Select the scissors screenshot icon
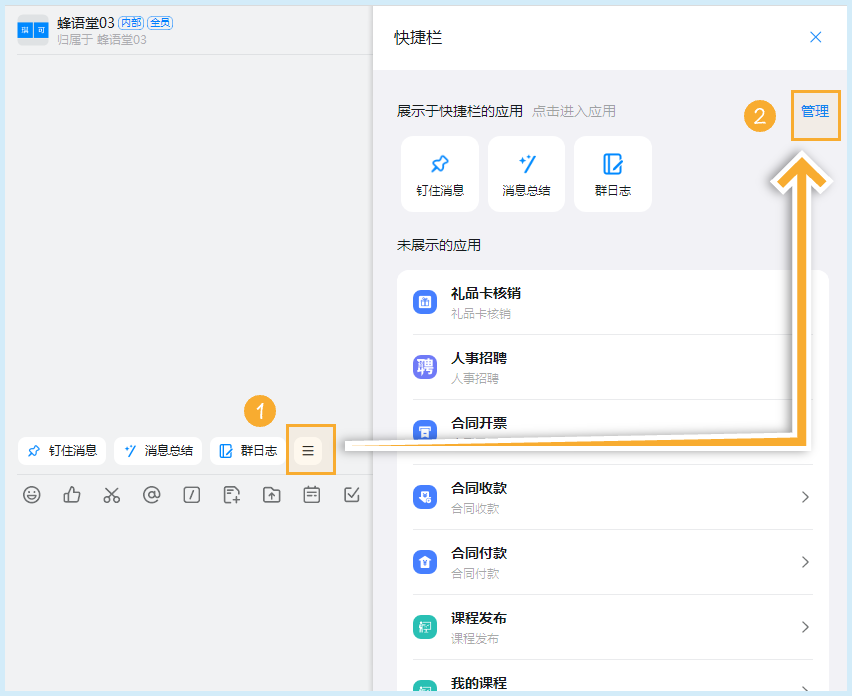Viewport: 852px width, 696px height. [x=112, y=494]
